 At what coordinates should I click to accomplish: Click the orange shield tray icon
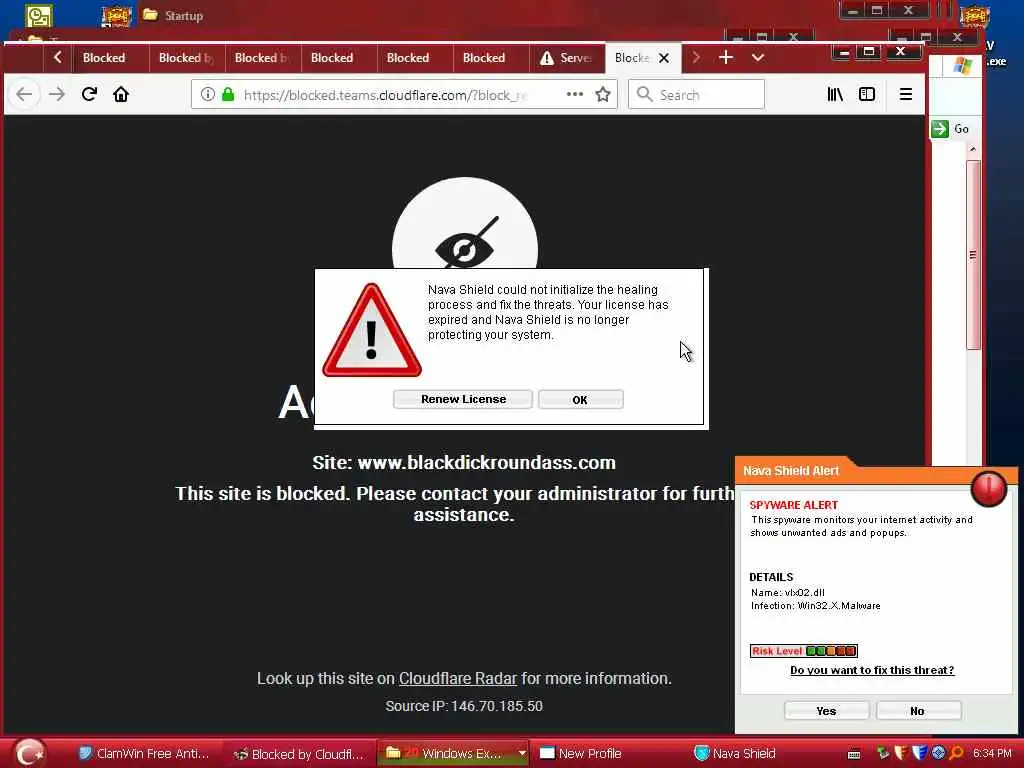(901, 754)
